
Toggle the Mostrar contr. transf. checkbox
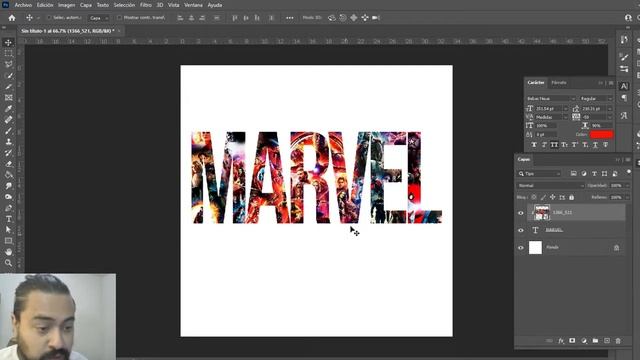tap(119, 18)
